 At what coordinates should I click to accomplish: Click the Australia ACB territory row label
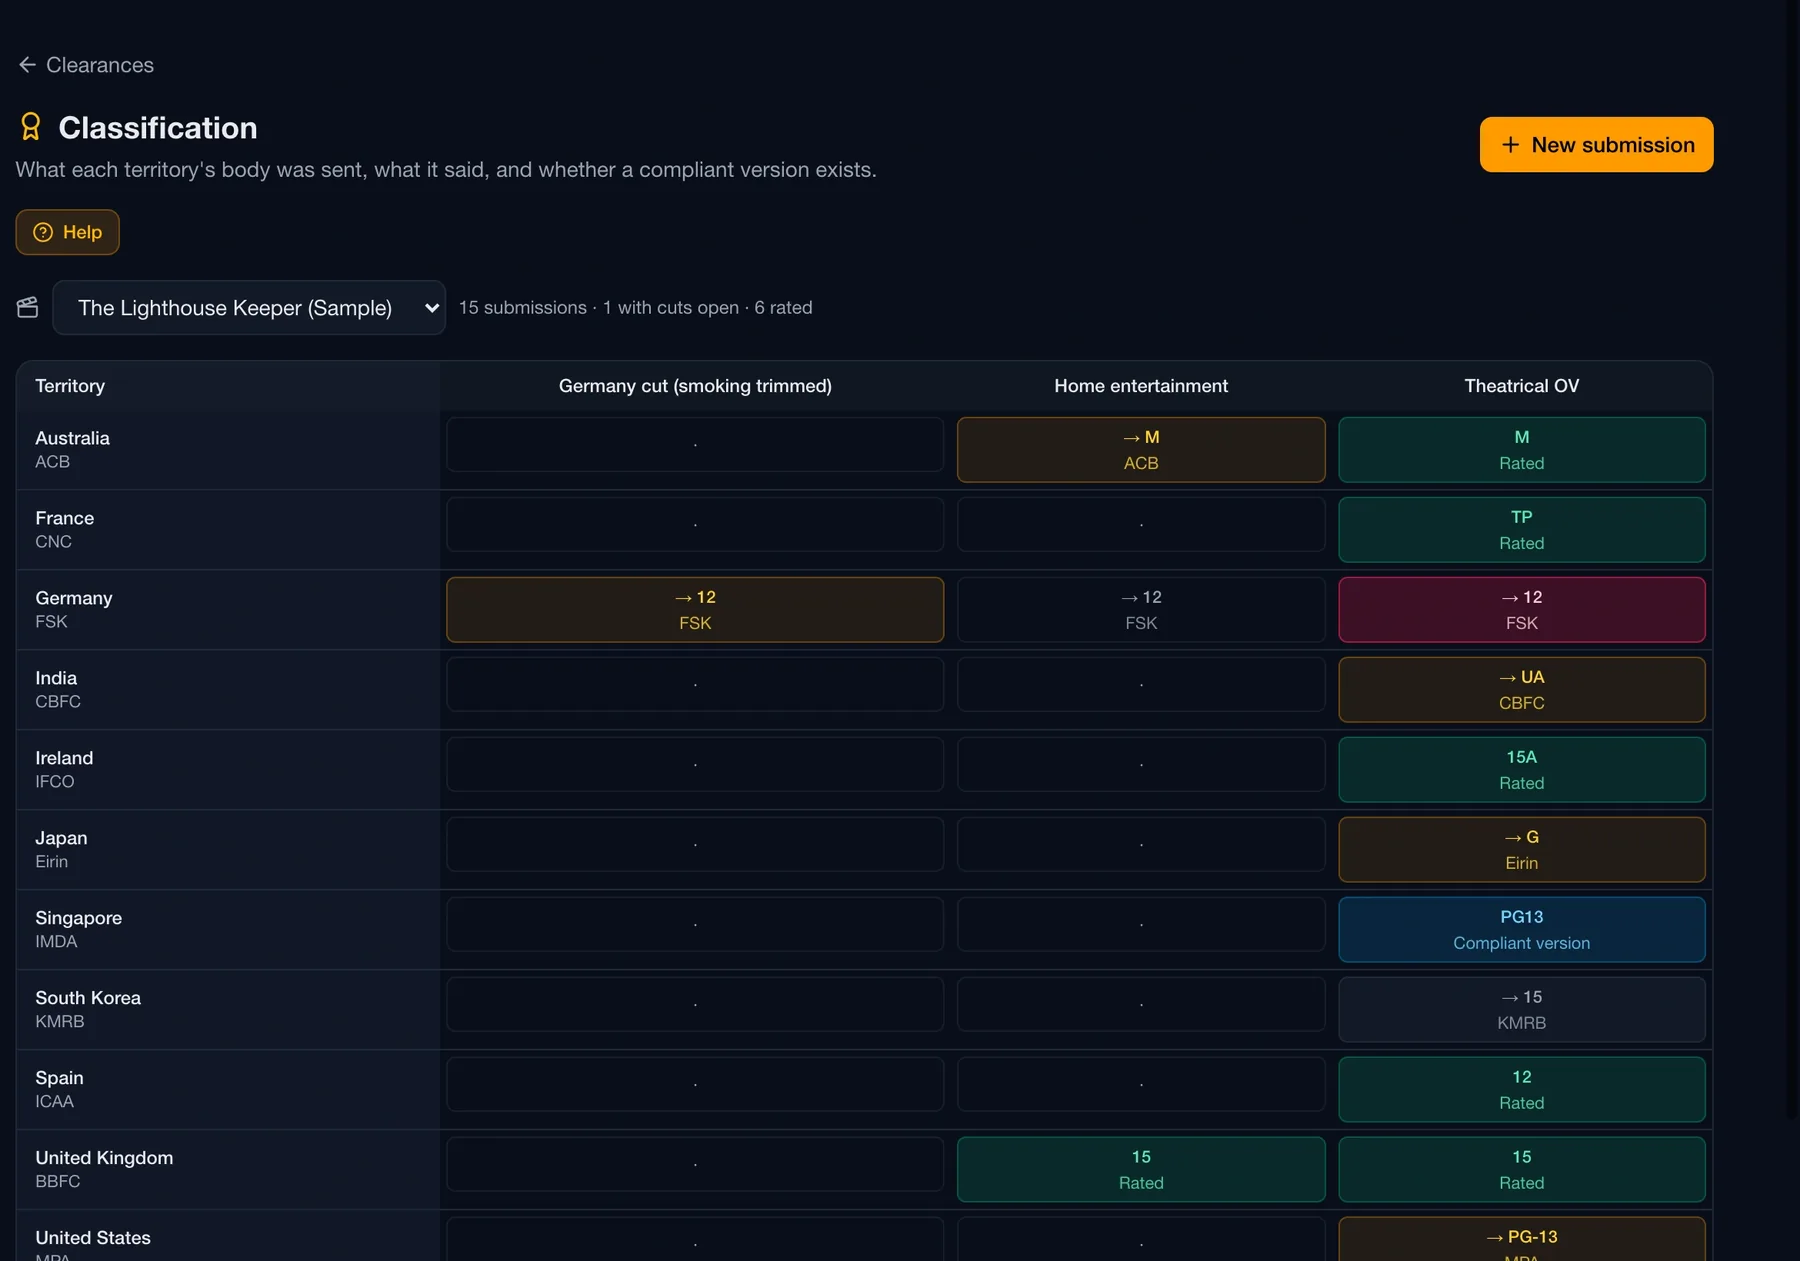point(228,450)
